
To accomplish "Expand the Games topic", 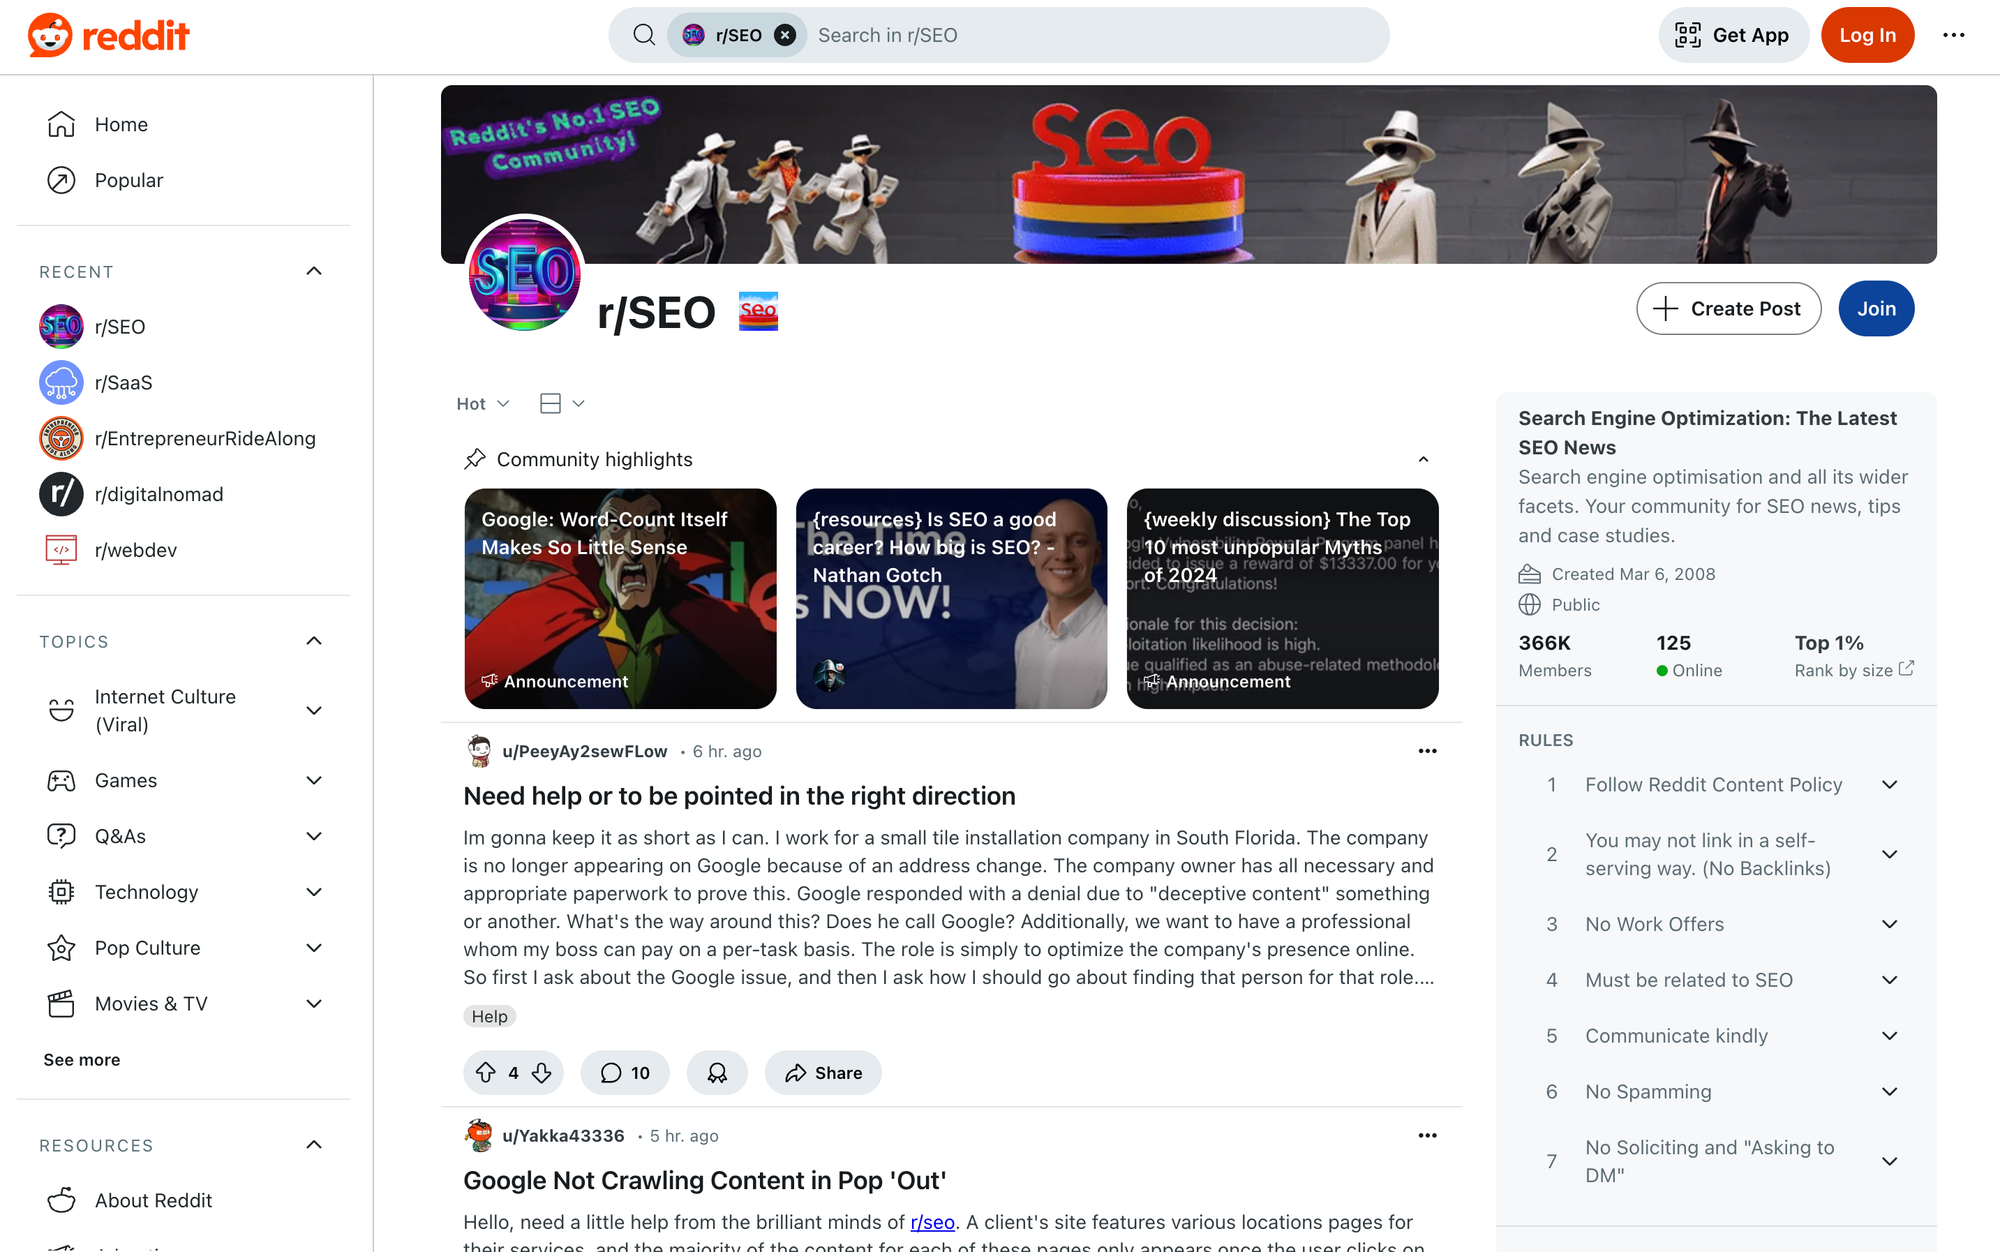I will 314,780.
